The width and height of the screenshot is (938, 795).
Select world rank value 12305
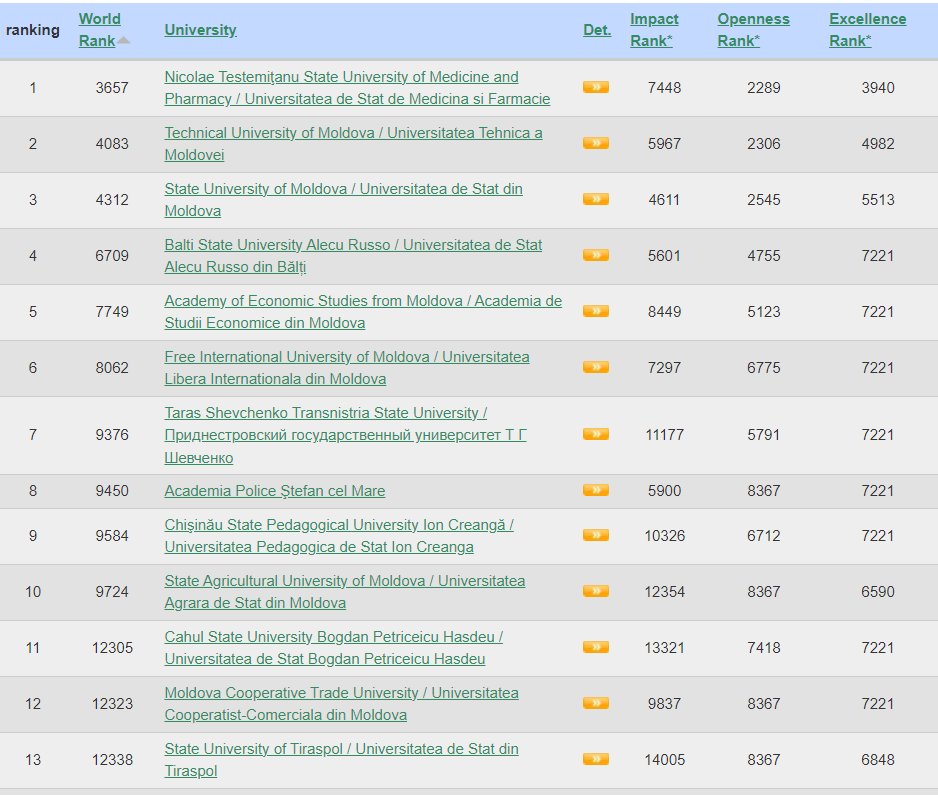(x=112, y=648)
